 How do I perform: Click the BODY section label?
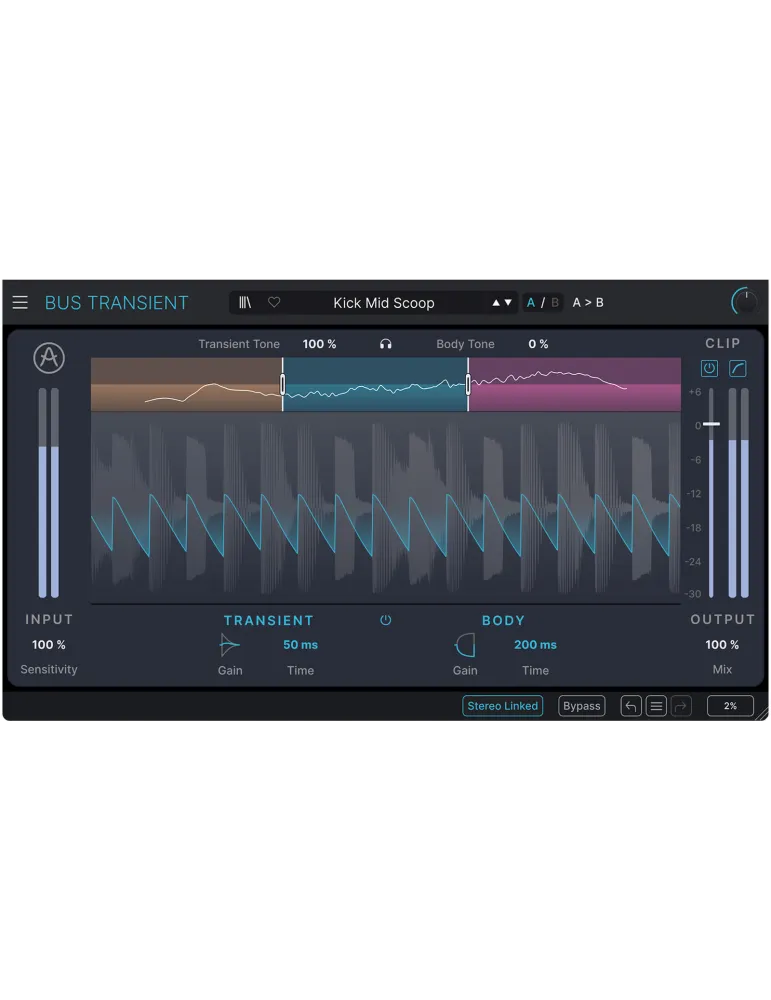503,621
